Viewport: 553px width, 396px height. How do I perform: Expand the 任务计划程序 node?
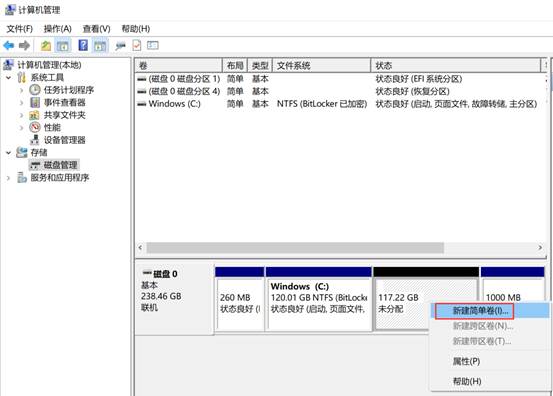(21, 90)
